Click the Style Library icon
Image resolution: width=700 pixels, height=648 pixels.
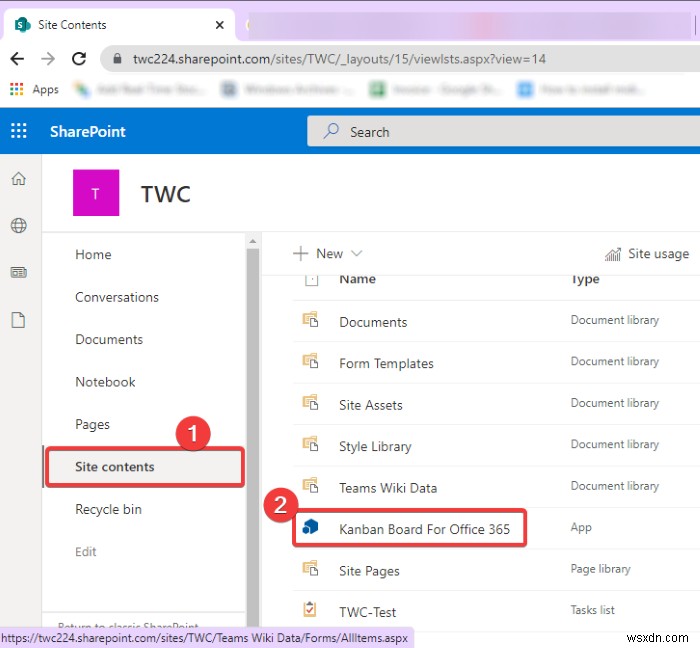[310, 444]
